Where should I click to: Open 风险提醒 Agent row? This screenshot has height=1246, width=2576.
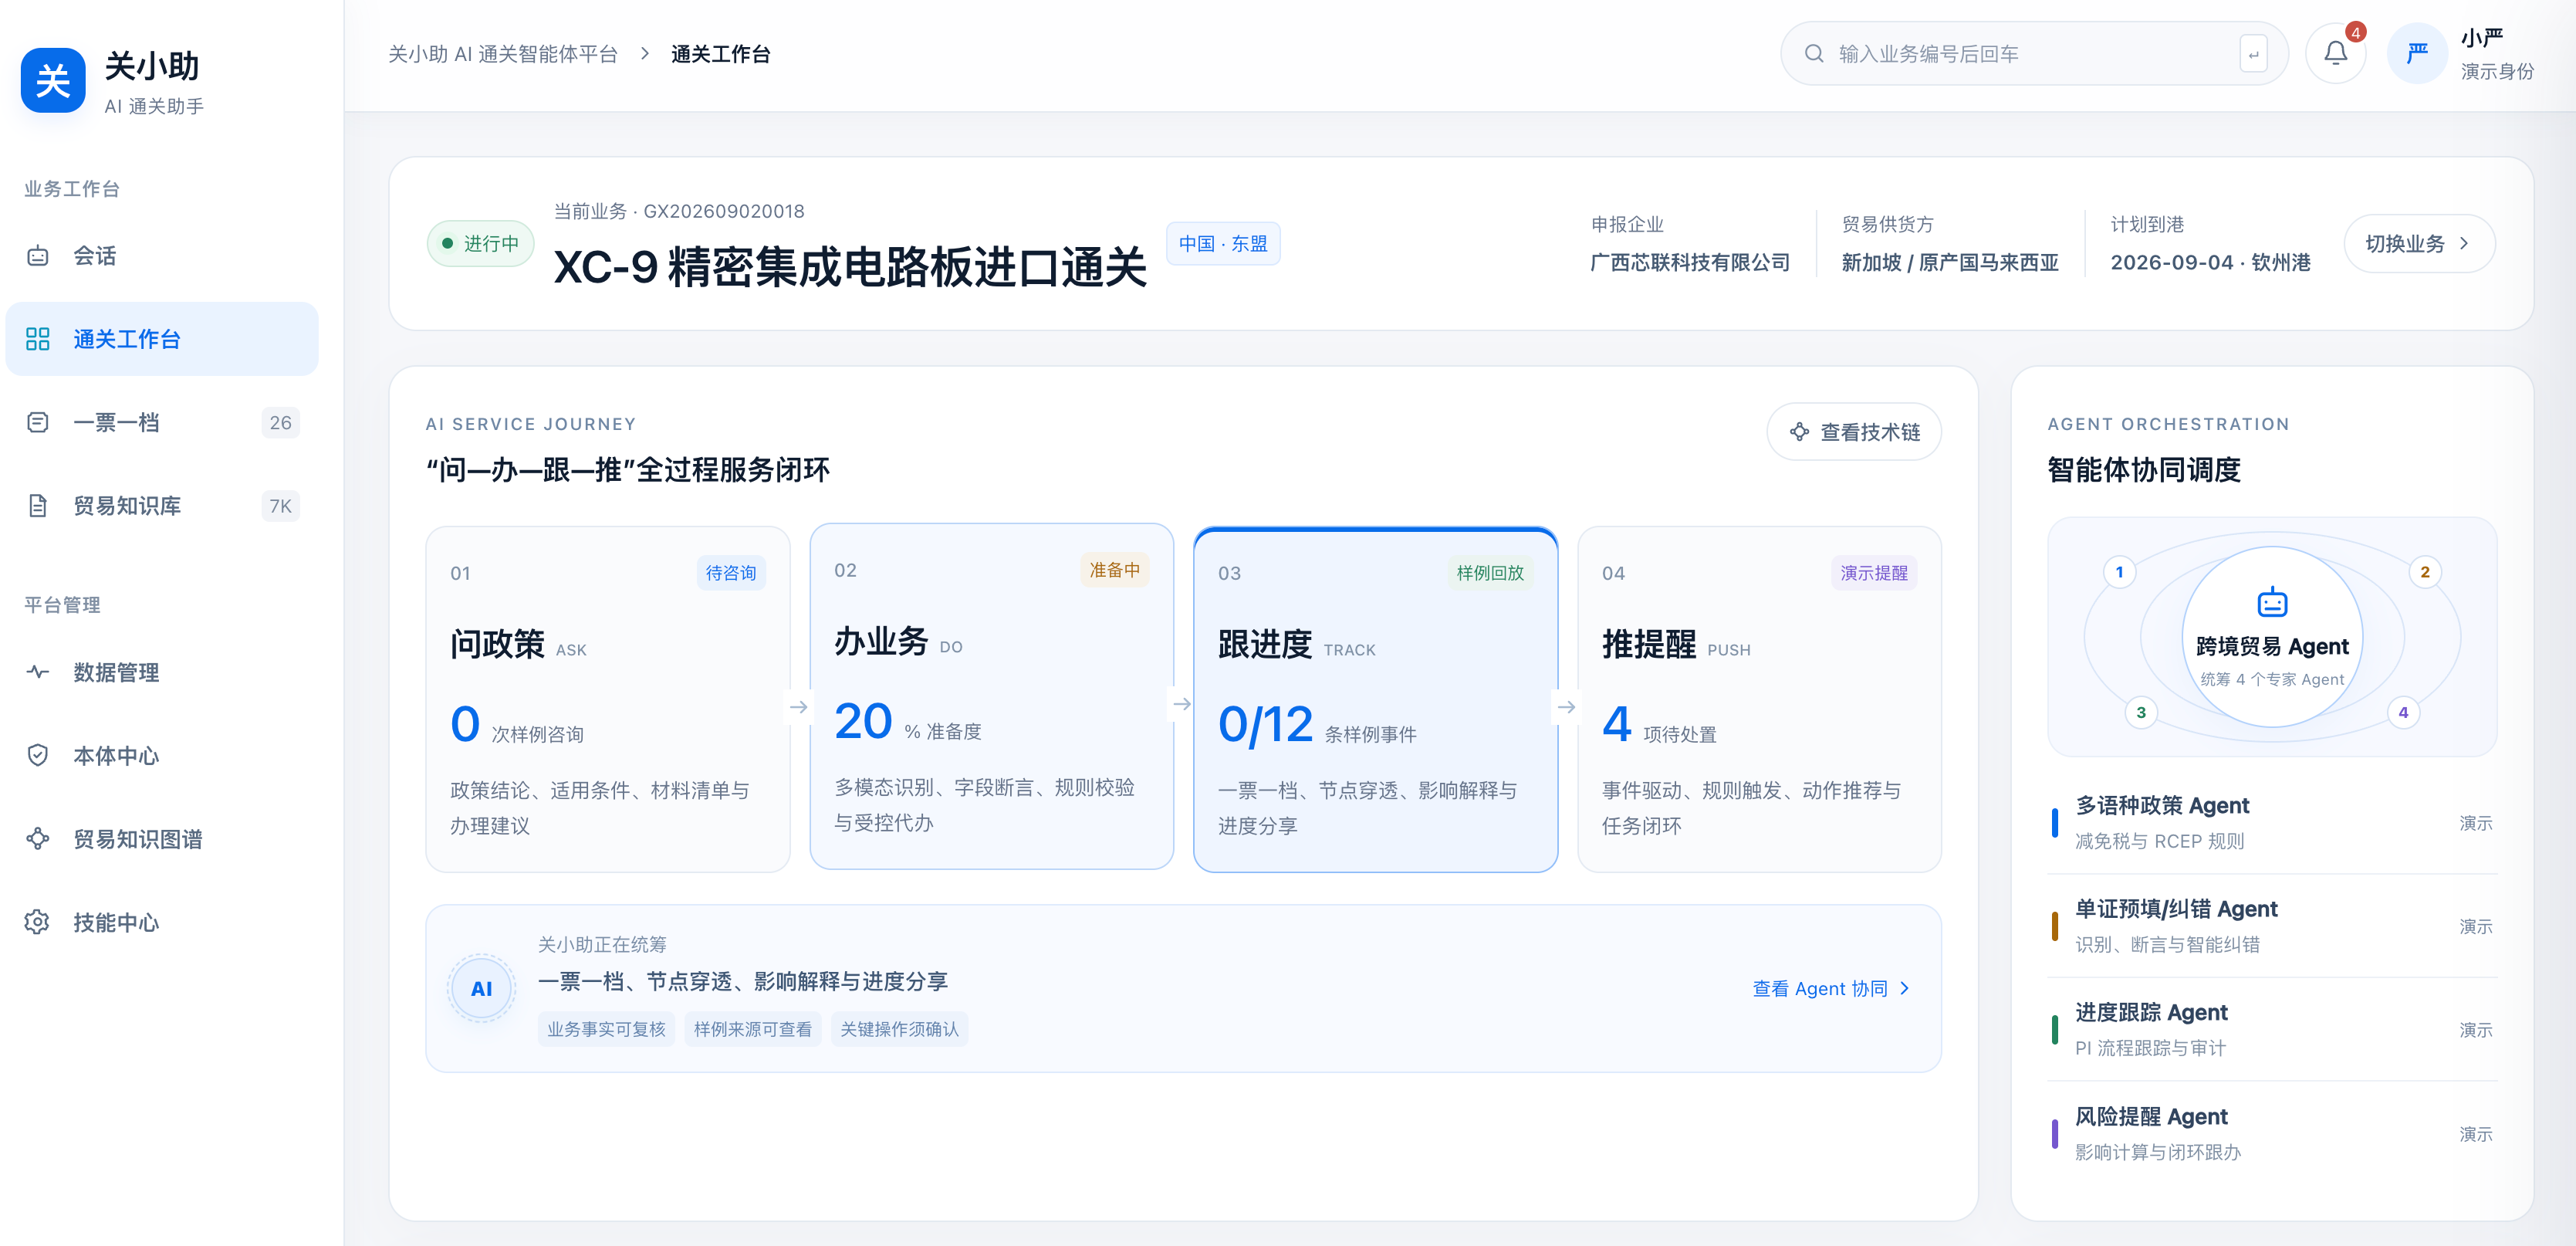[x=2272, y=1133]
